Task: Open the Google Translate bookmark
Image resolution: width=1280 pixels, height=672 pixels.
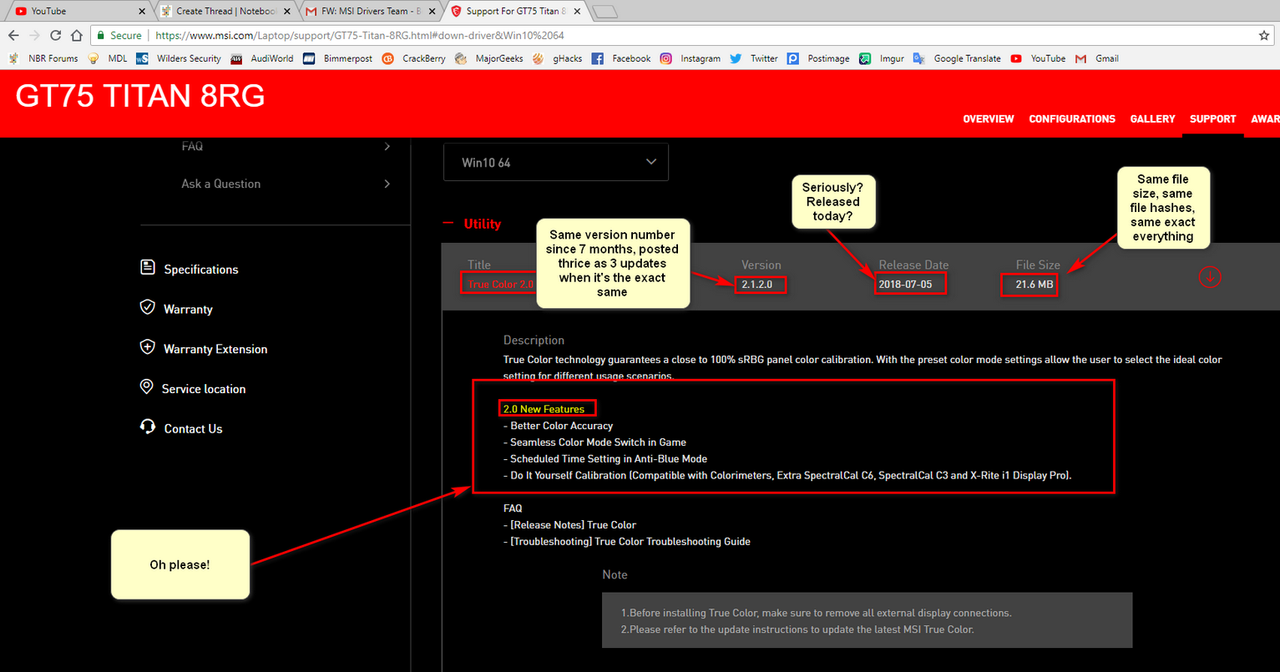Action: pyautogui.click(x=958, y=59)
